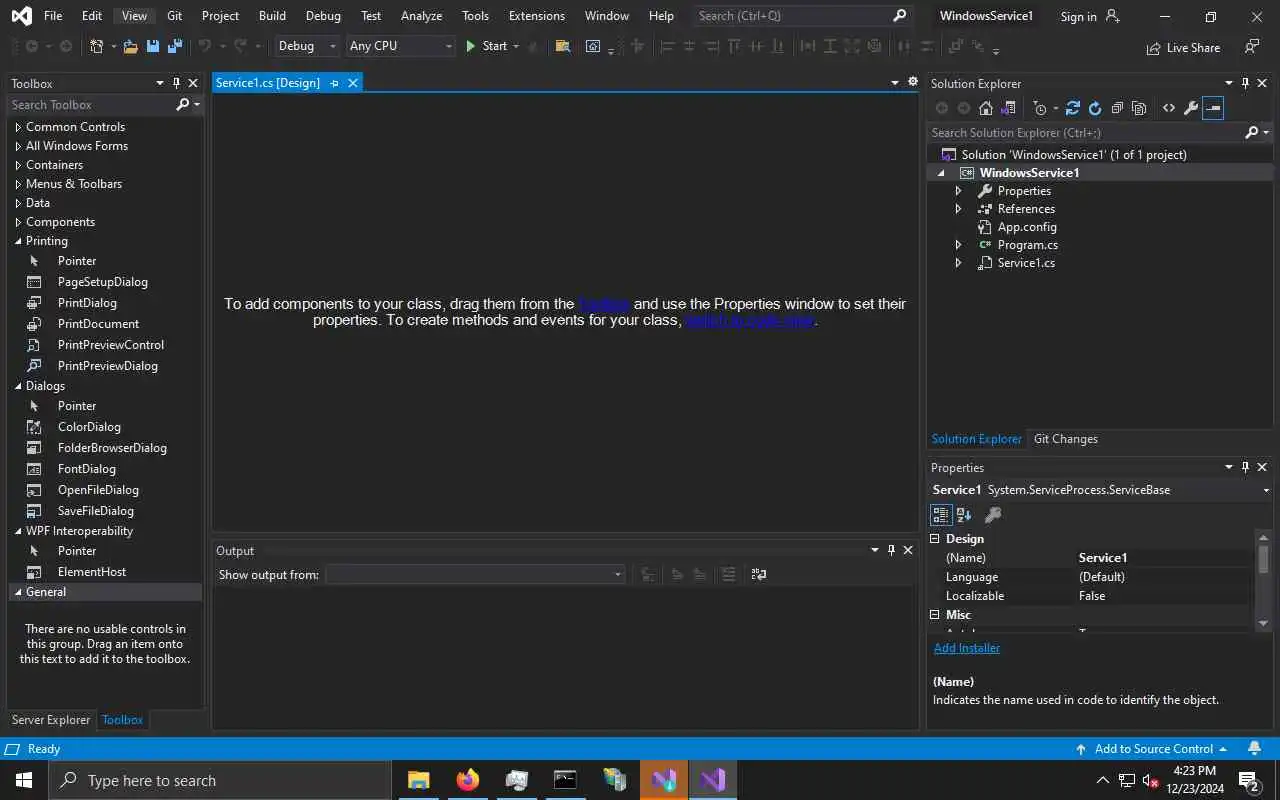
Task: Click Alphabetical sort icon in Properties
Action: (x=964, y=515)
